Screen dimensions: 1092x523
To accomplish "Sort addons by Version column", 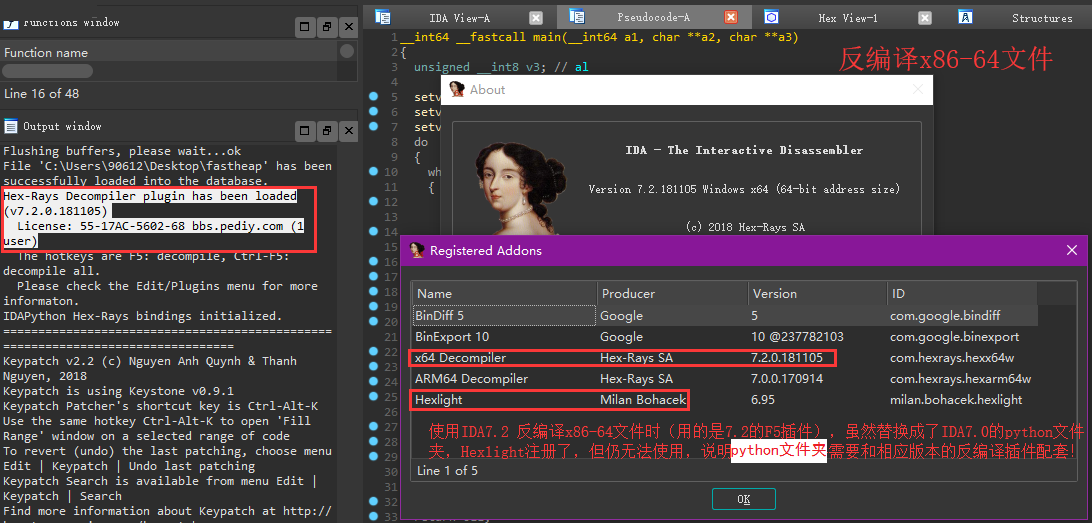I will tap(818, 294).
